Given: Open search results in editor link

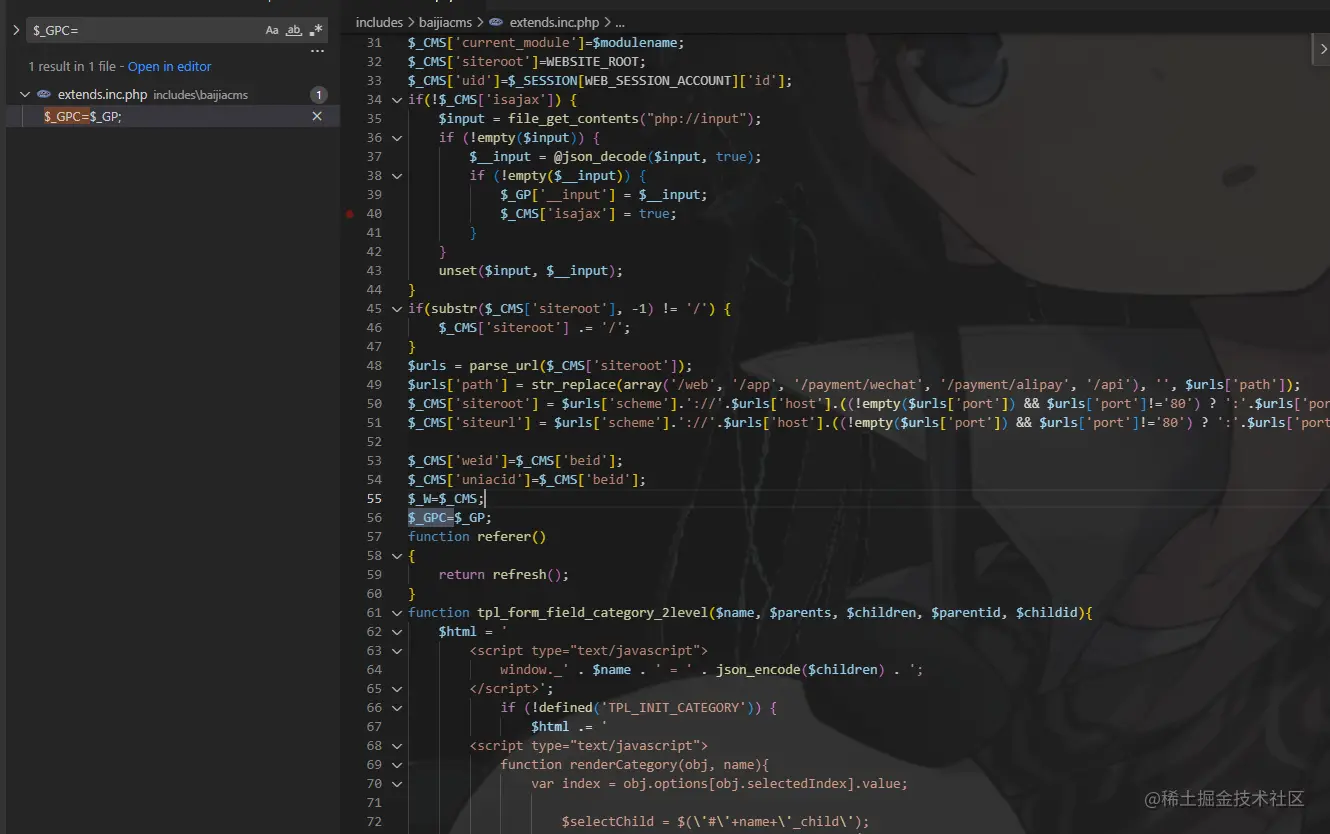Looking at the screenshot, I should pyautogui.click(x=169, y=67).
